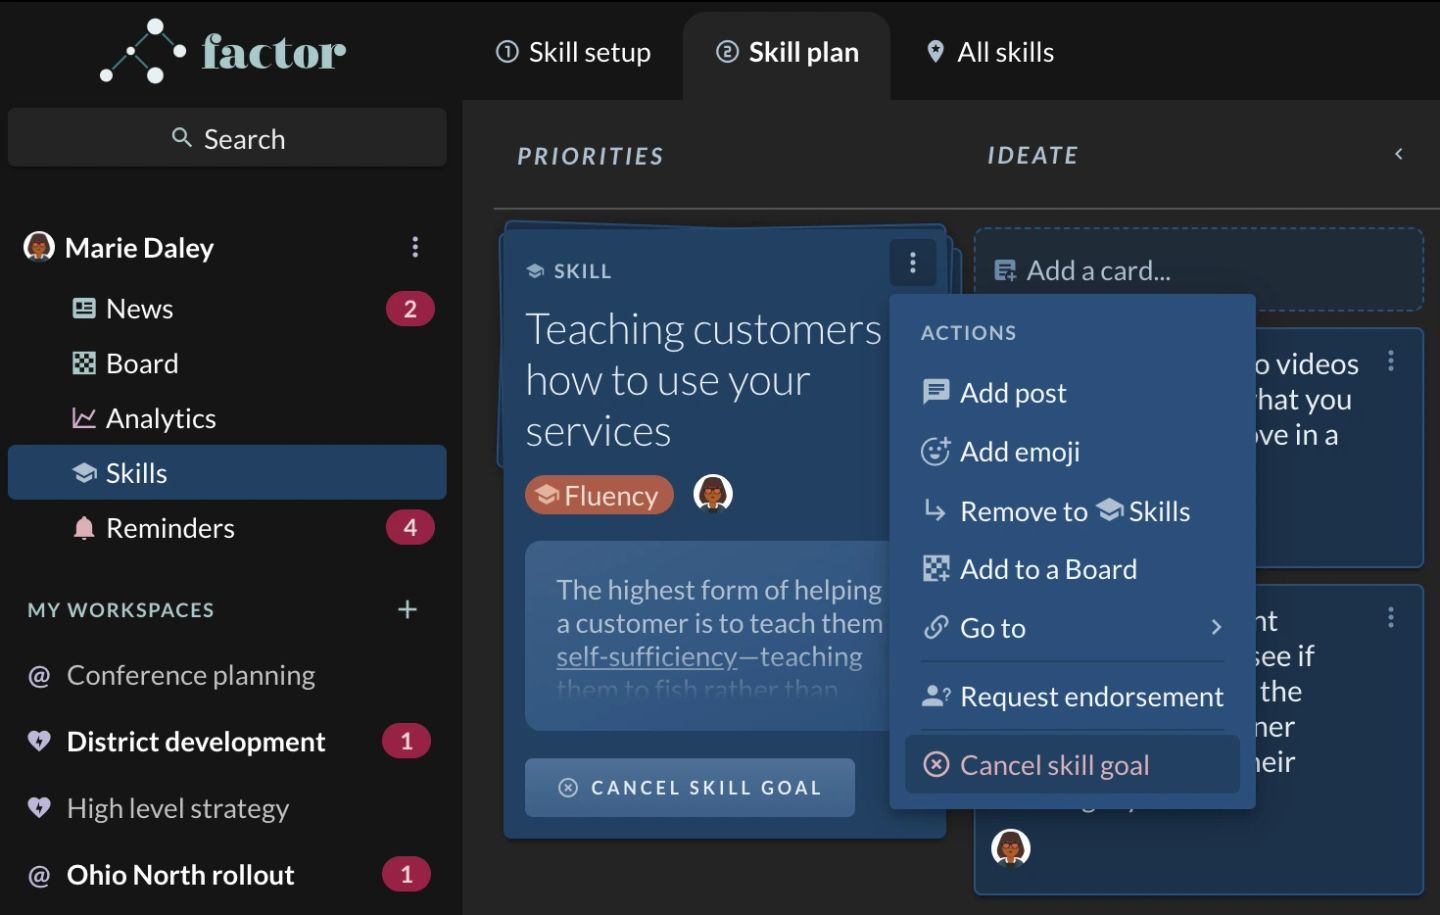This screenshot has width=1440, height=915.
Task: Open the skill card's three-dot menu button
Action: [913, 263]
